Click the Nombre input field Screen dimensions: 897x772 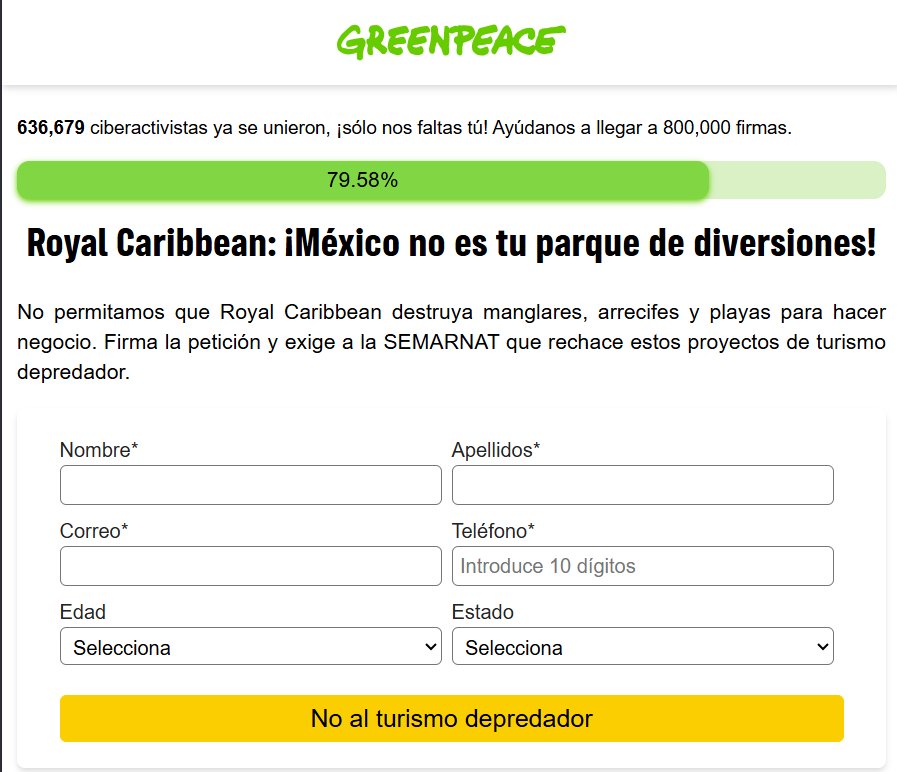[251, 485]
